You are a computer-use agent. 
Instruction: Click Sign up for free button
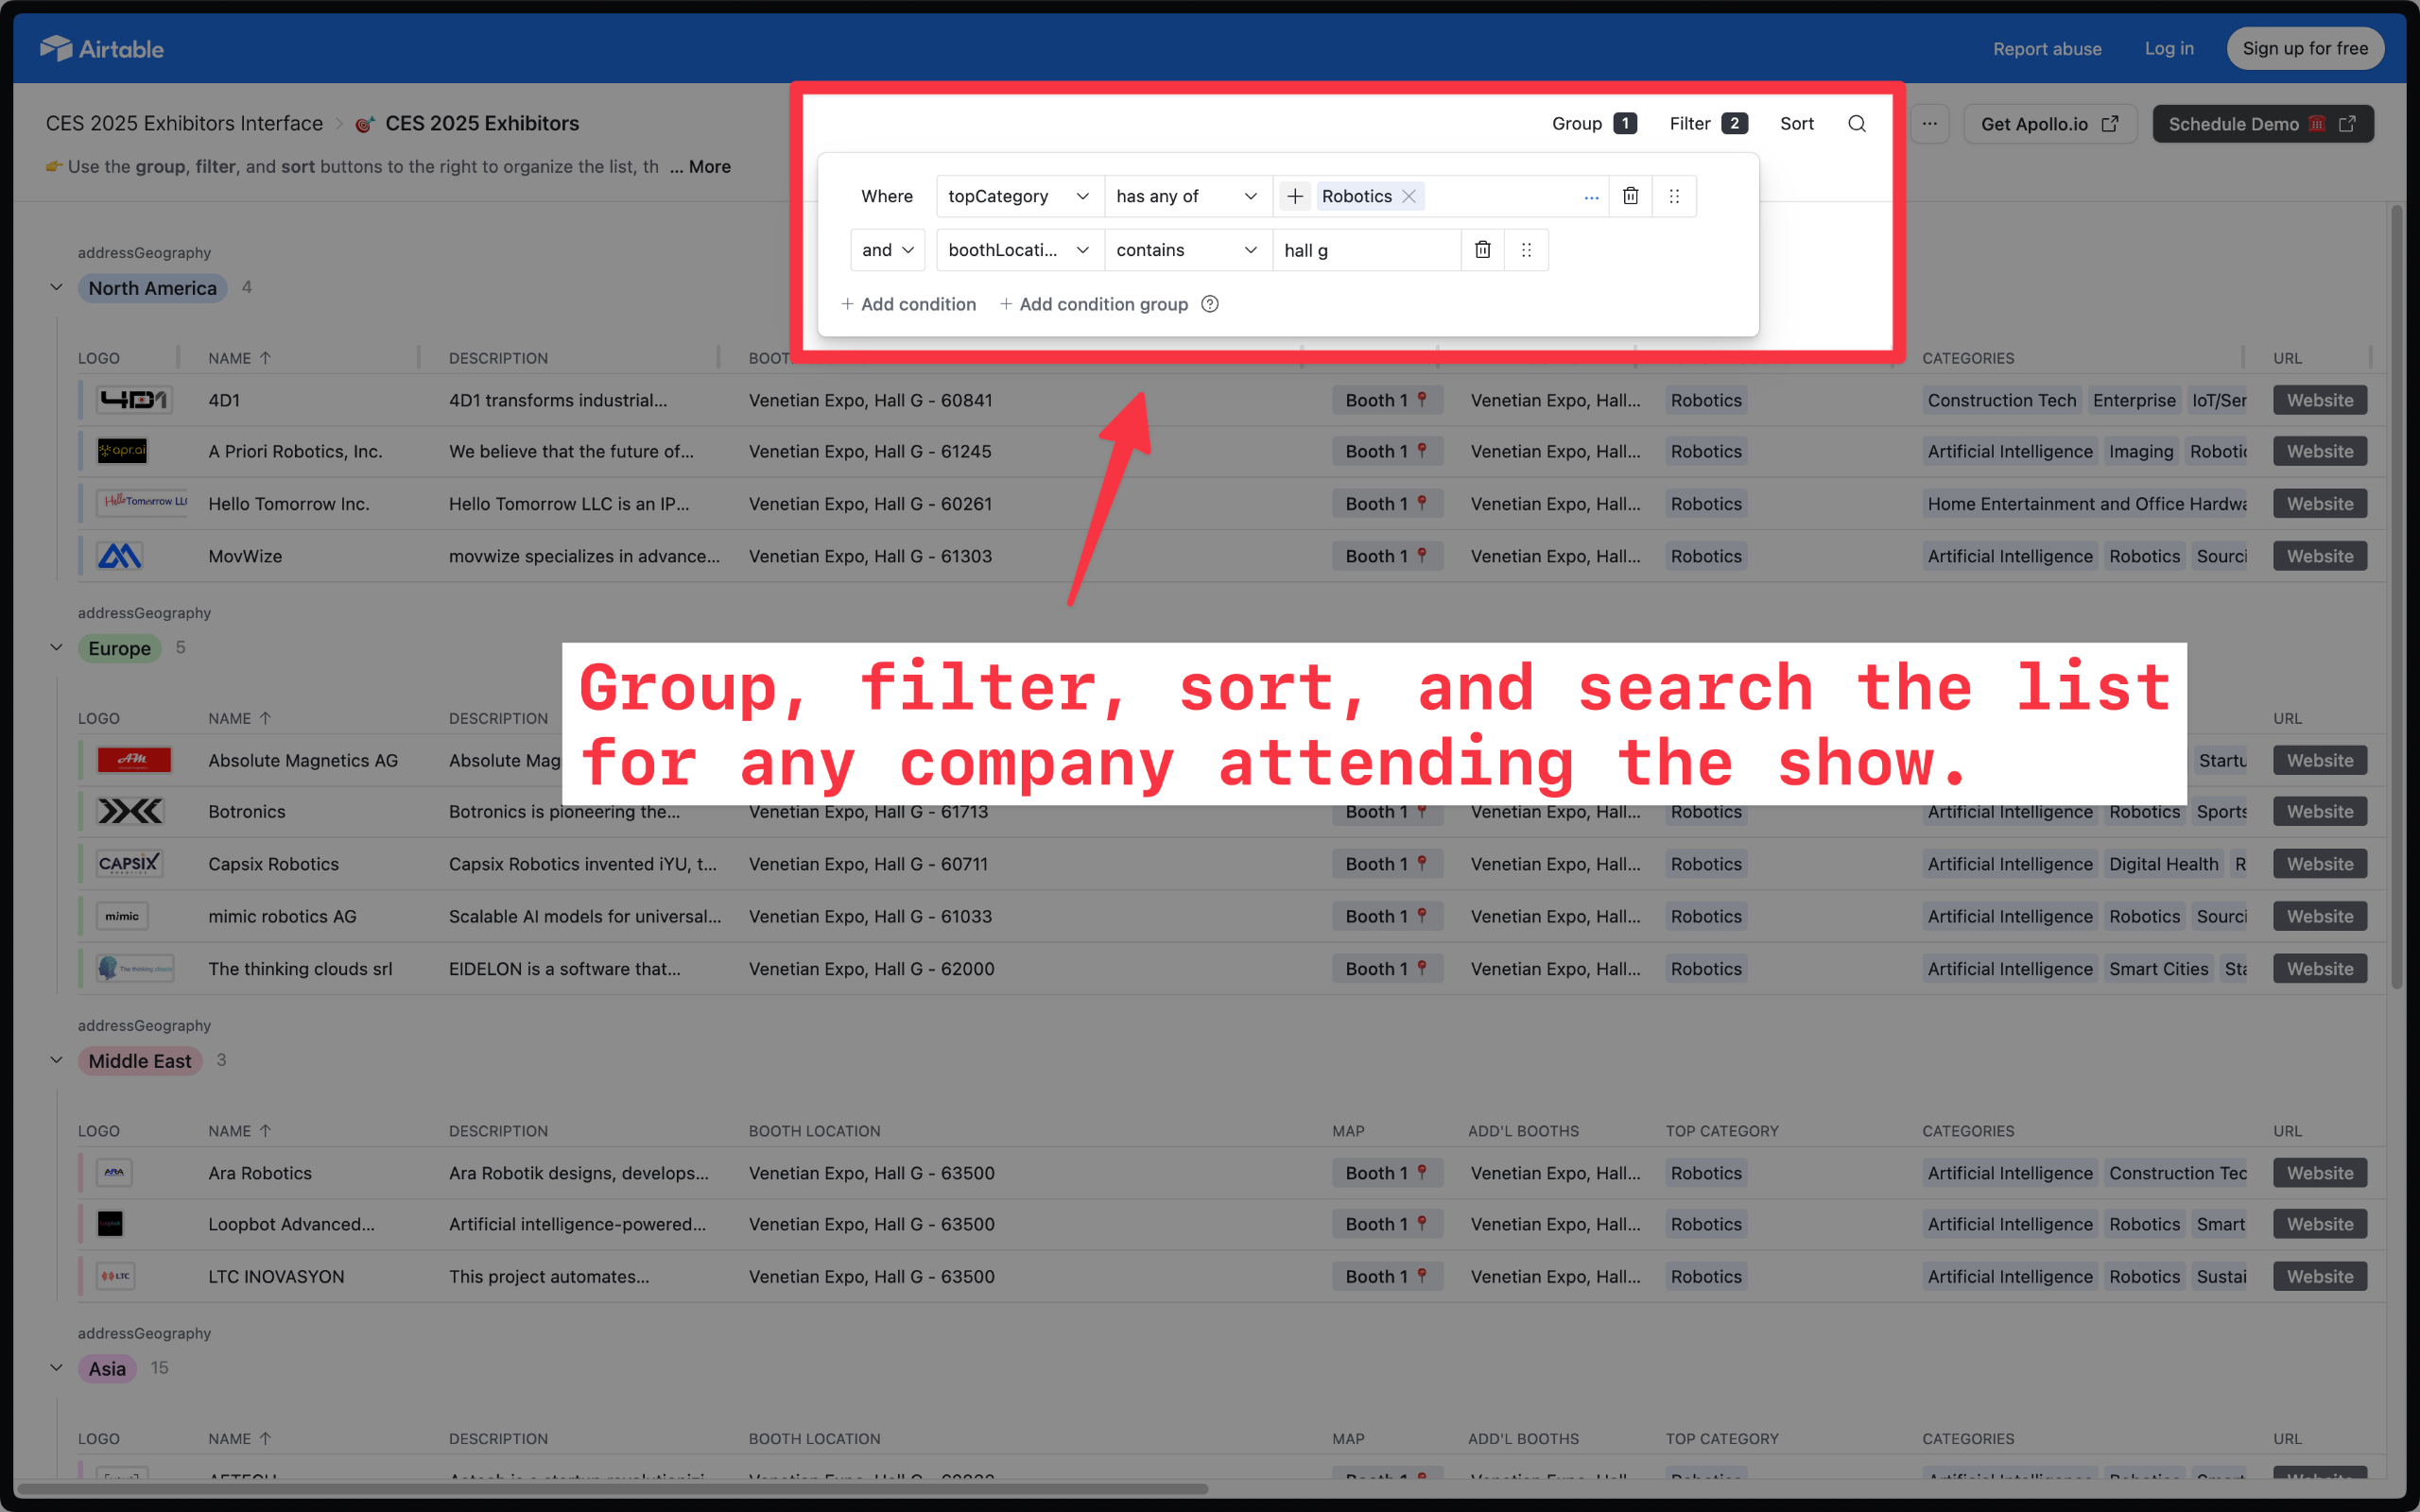coord(2305,48)
